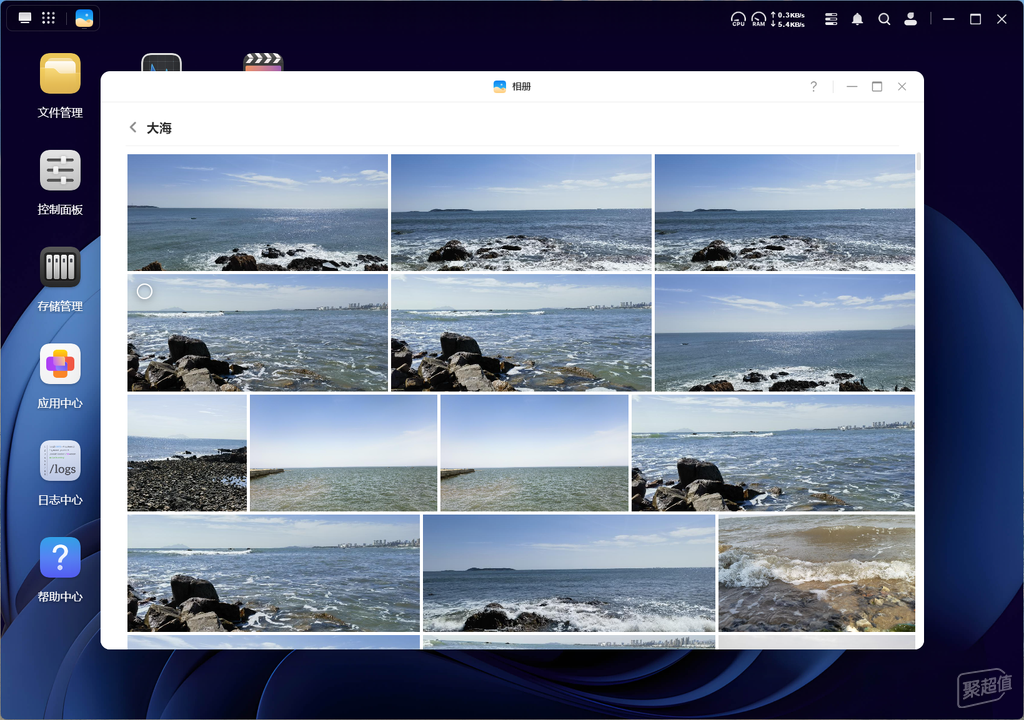Viewport: 1024px width, 720px height.
Task: Open the rightmost photo in top row
Action: (x=785, y=212)
